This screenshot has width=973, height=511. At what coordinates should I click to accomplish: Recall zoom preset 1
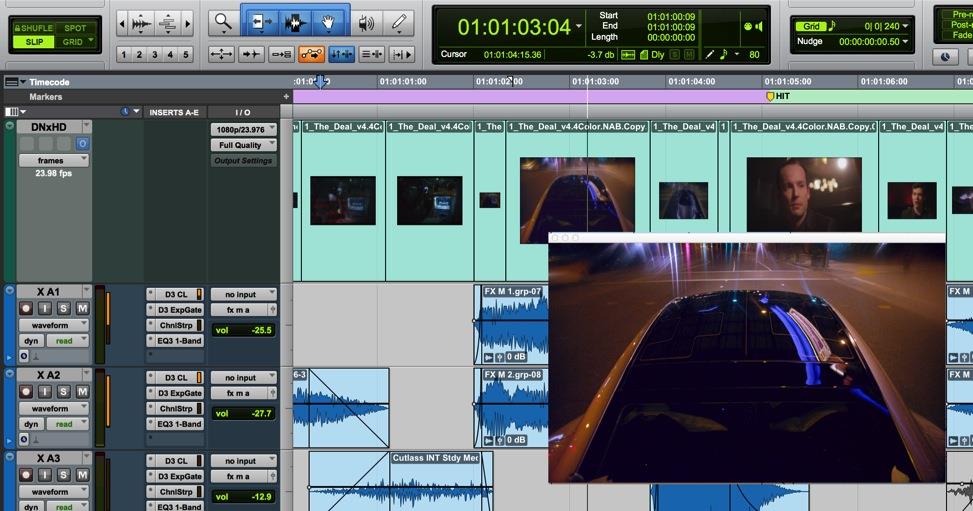[123, 55]
